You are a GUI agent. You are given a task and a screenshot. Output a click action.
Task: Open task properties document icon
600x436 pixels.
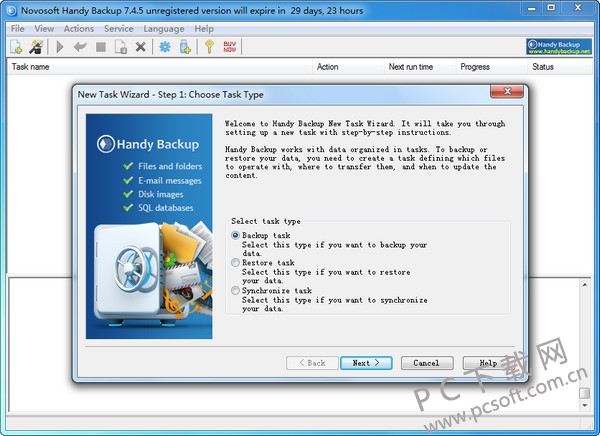121,47
